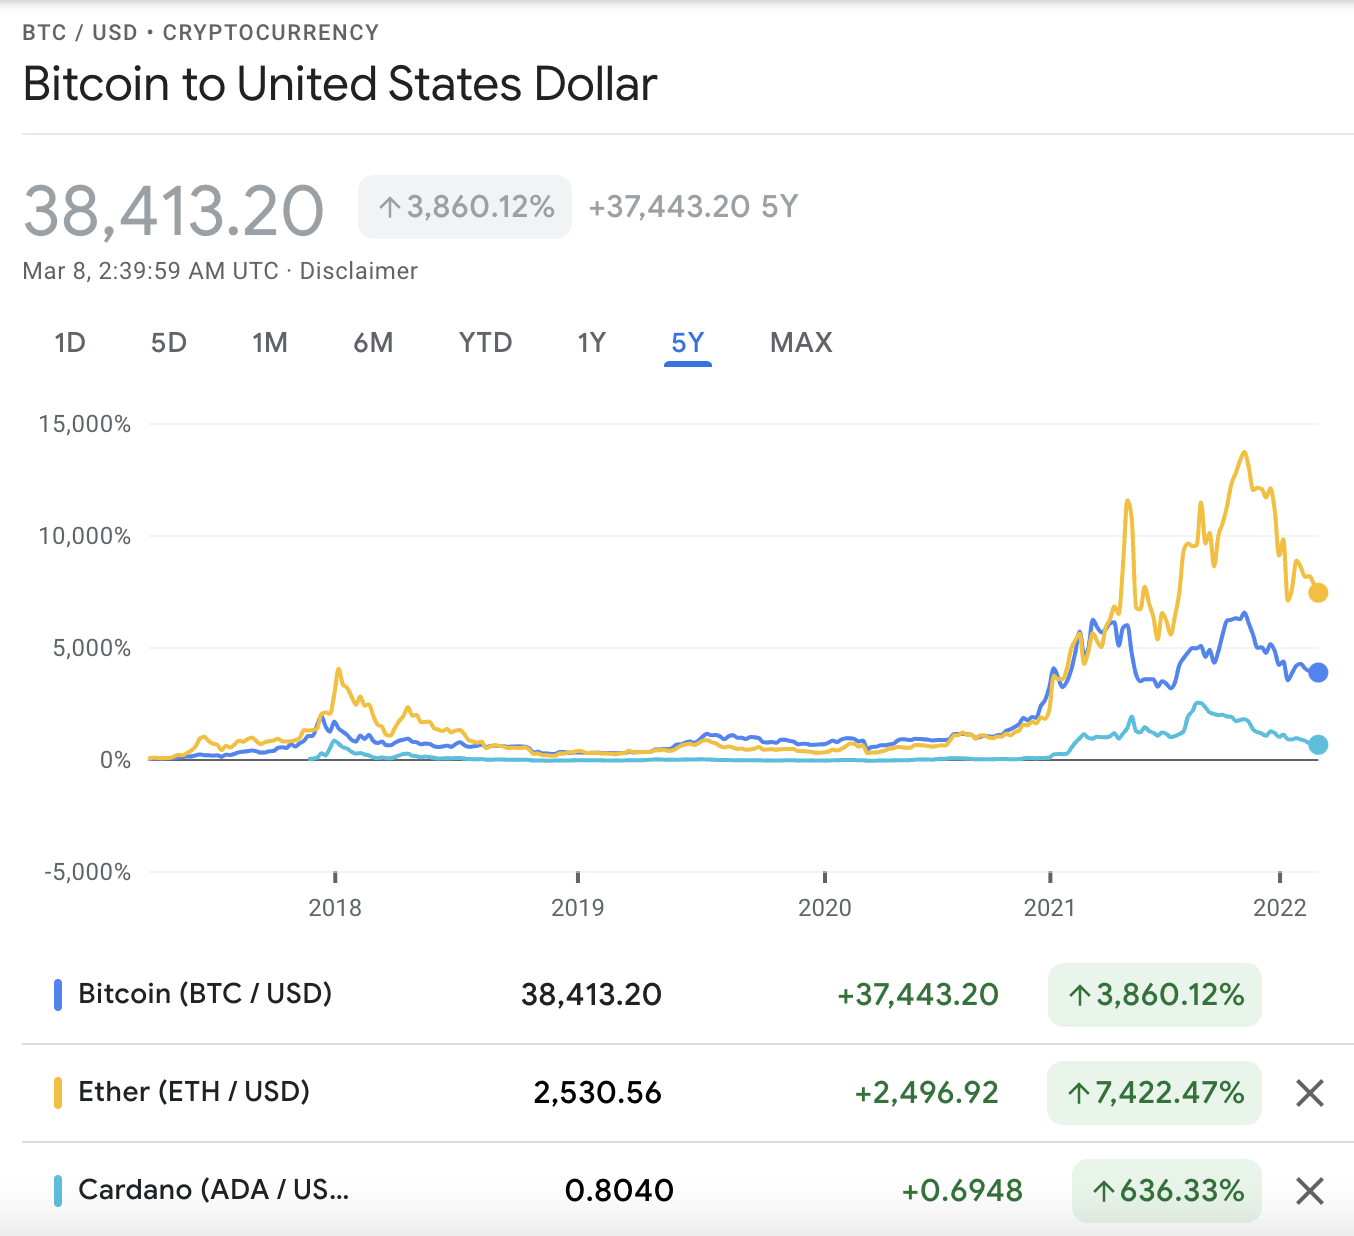Switch to the 1D time range
This screenshot has height=1236, width=1354.
69,342
